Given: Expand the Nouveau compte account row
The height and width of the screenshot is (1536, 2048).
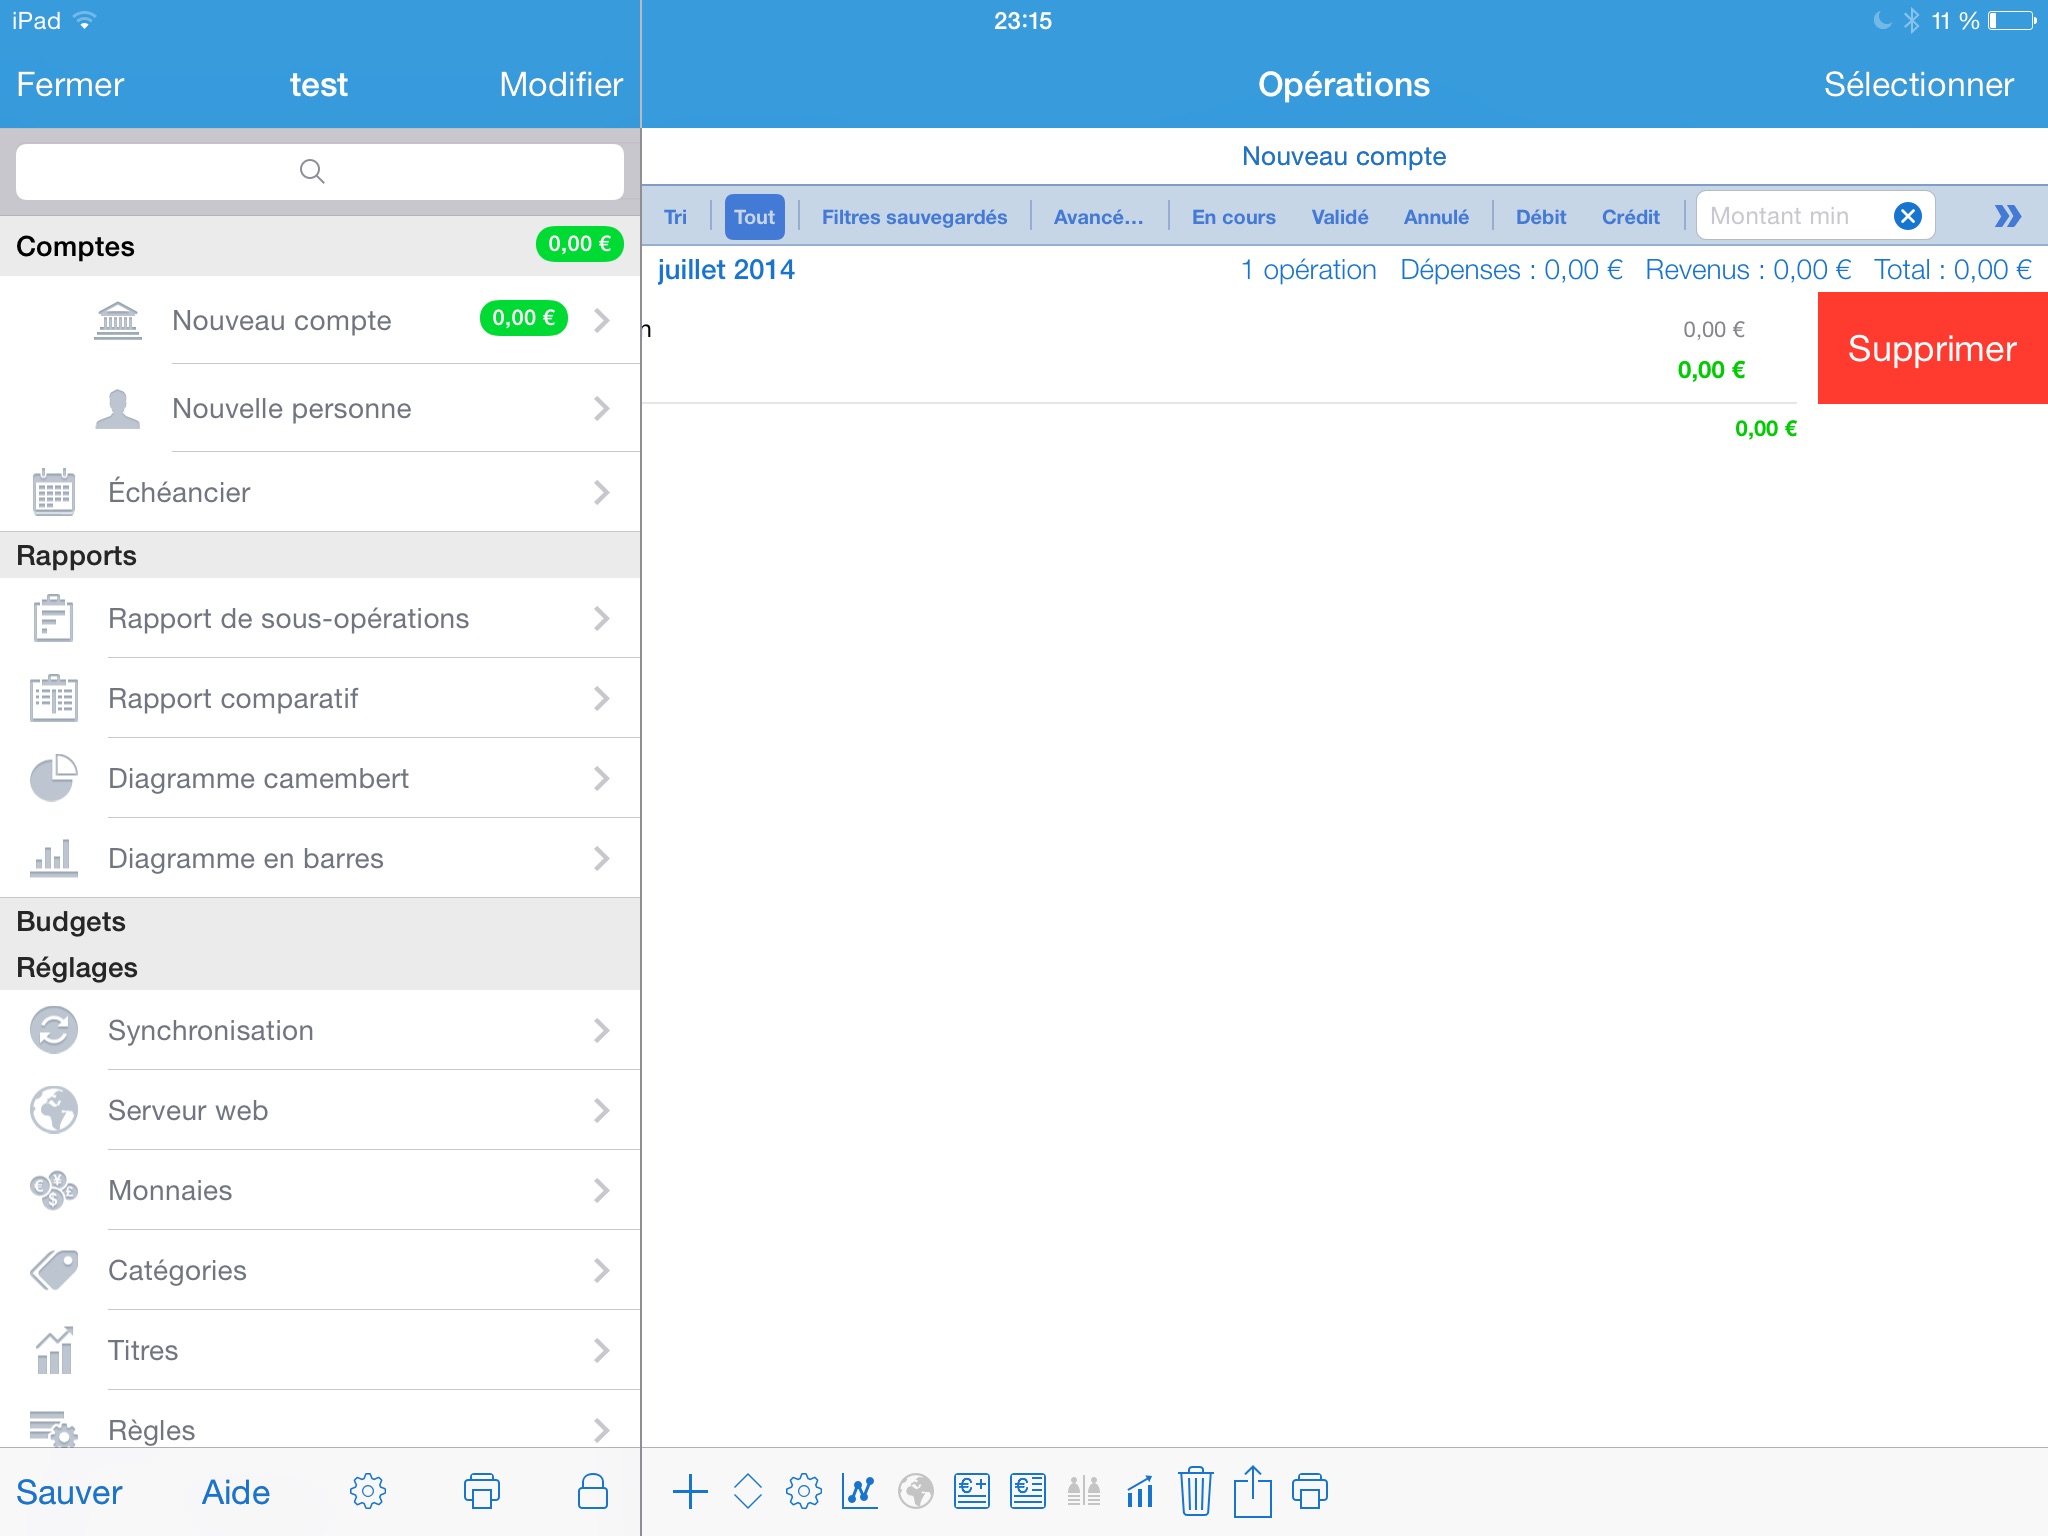Looking at the screenshot, I should point(601,320).
